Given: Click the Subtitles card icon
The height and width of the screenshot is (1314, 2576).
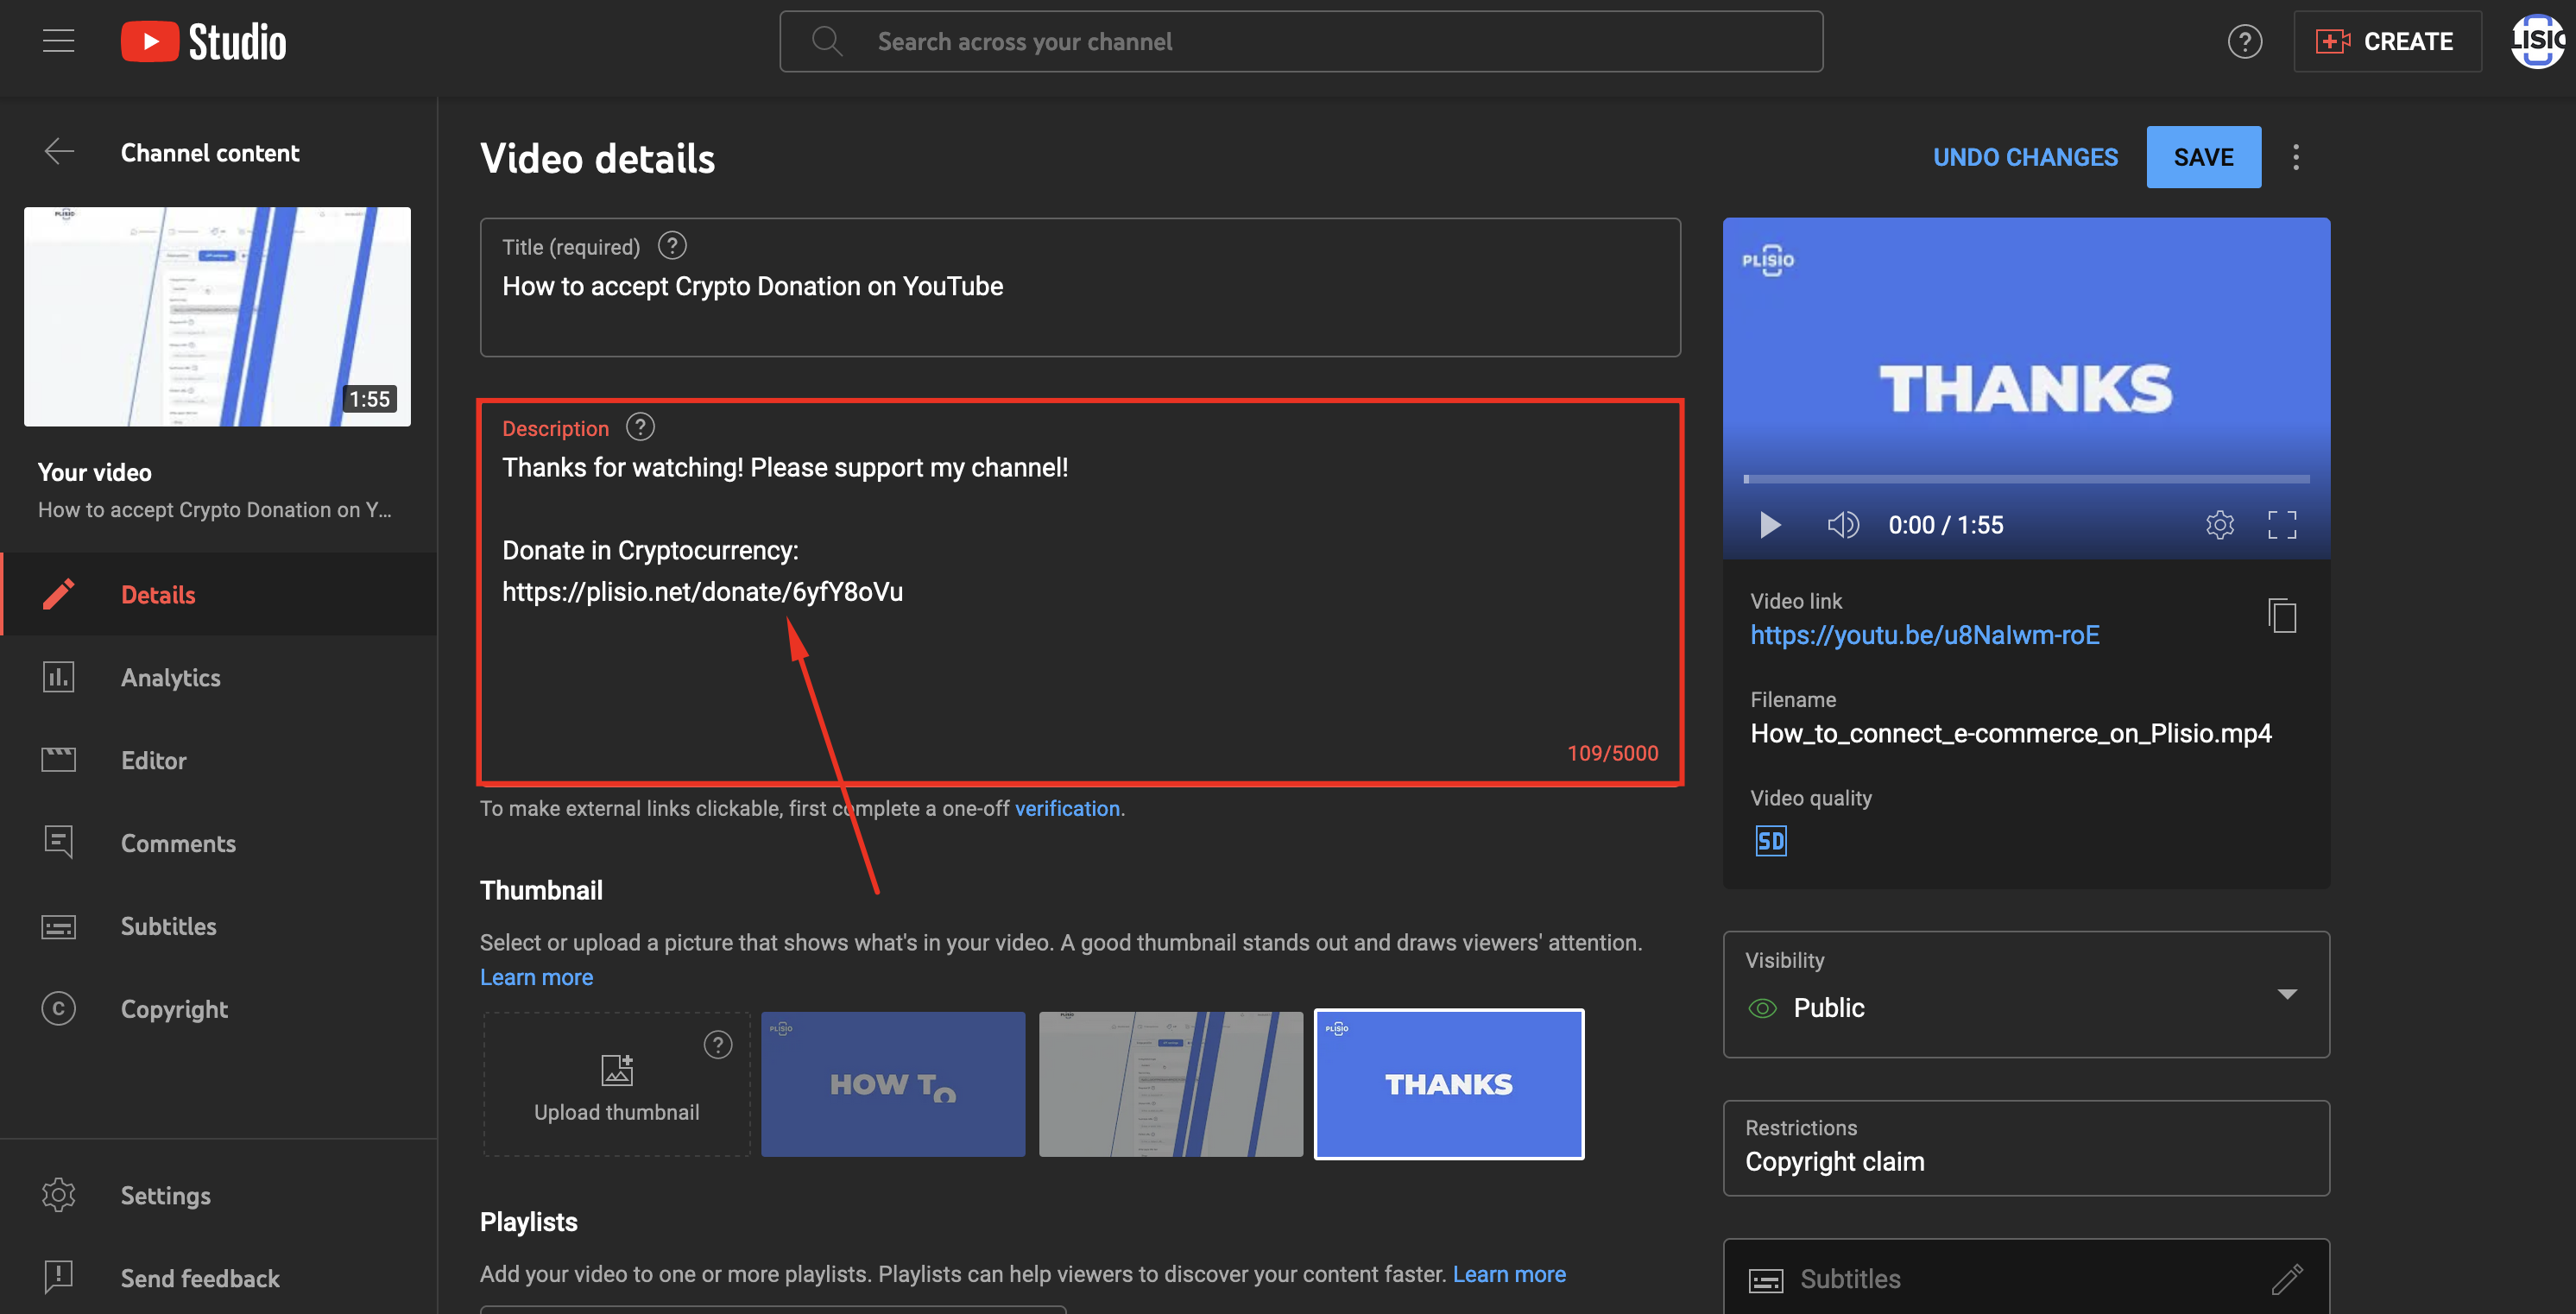Looking at the screenshot, I should pyautogui.click(x=1765, y=1280).
